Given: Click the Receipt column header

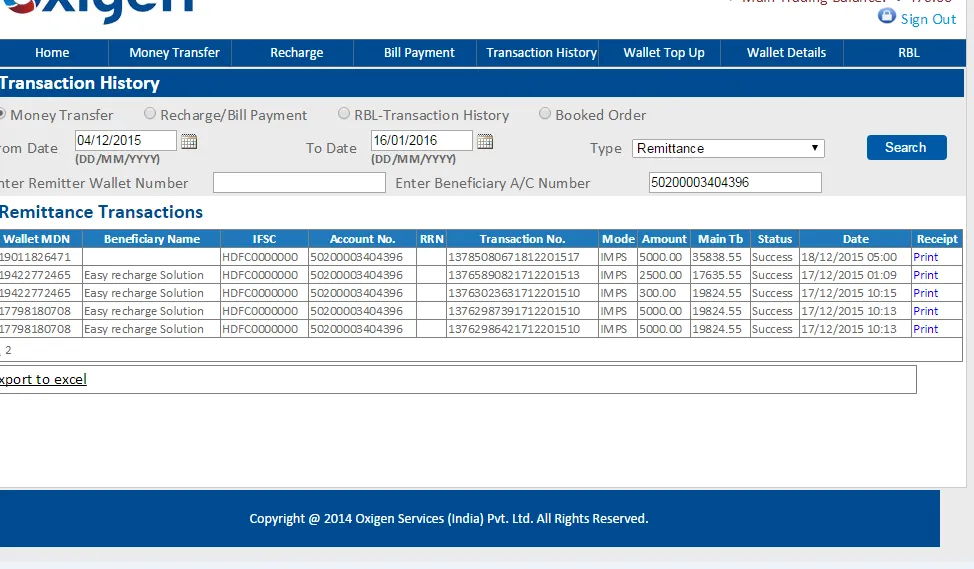Looking at the screenshot, I should pyautogui.click(x=937, y=239).
